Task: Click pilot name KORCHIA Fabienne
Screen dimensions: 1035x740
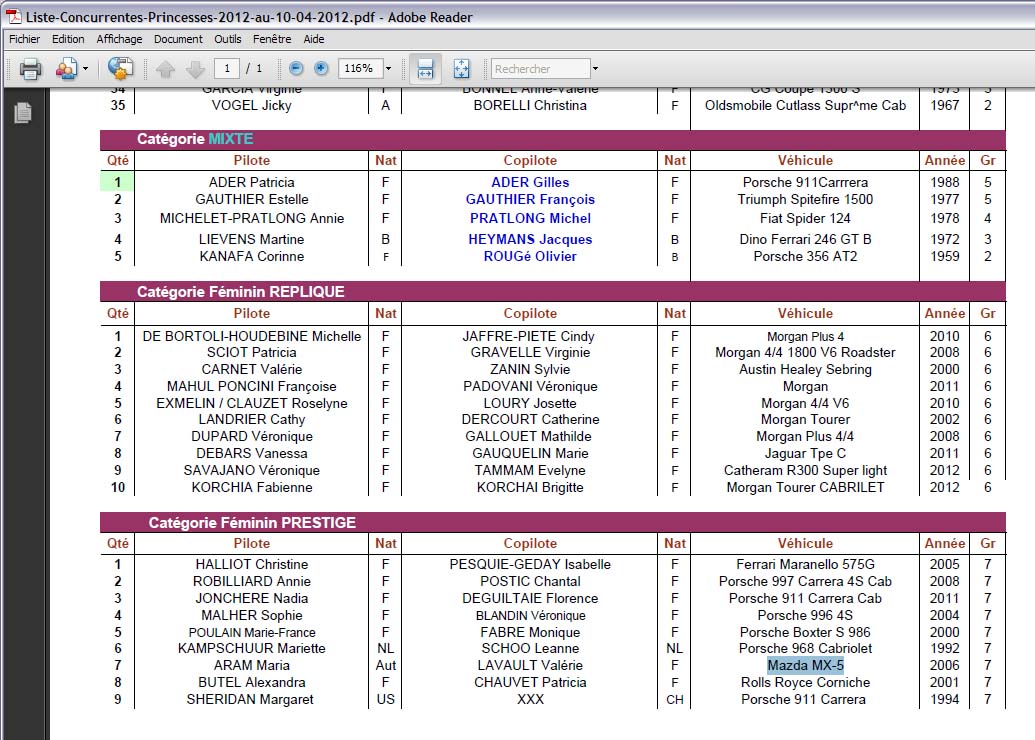Action: point(251,487)
